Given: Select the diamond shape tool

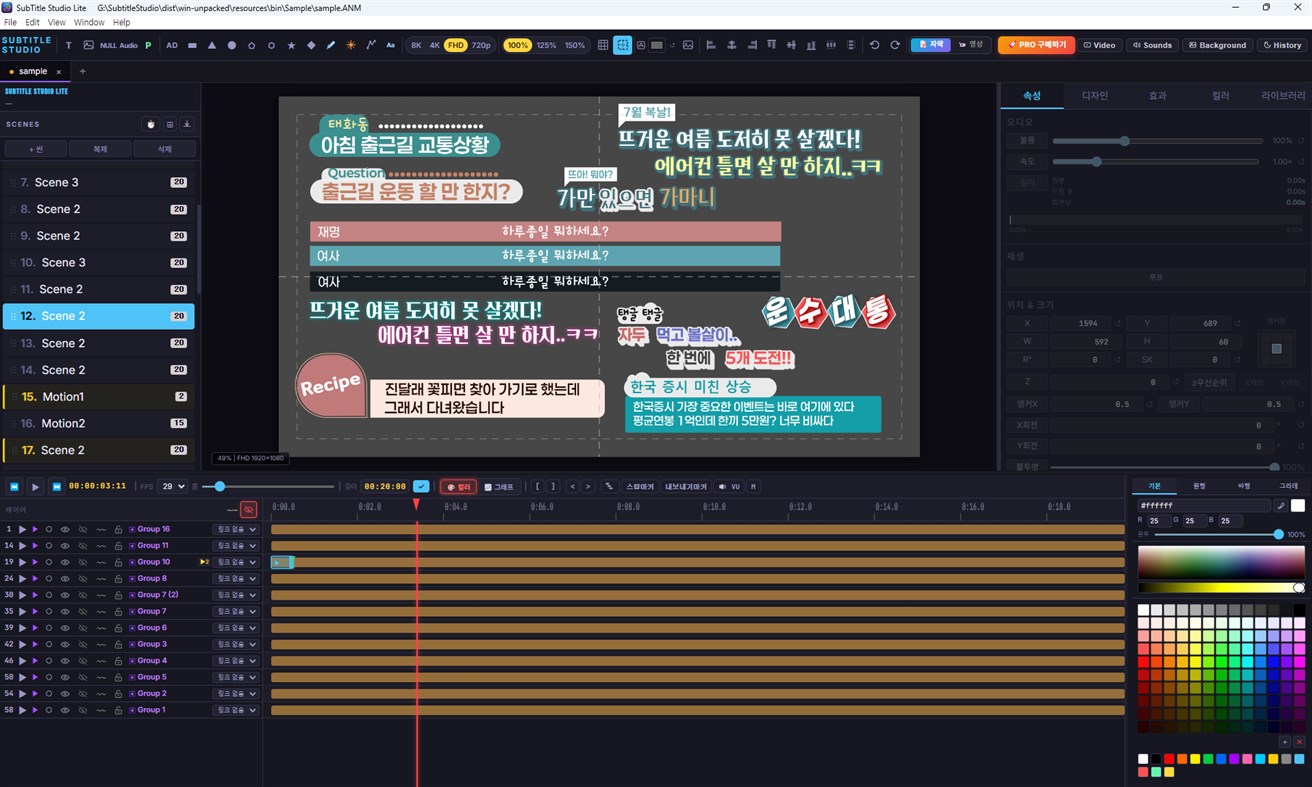Looking at the screenshot, I should [311, 45].
